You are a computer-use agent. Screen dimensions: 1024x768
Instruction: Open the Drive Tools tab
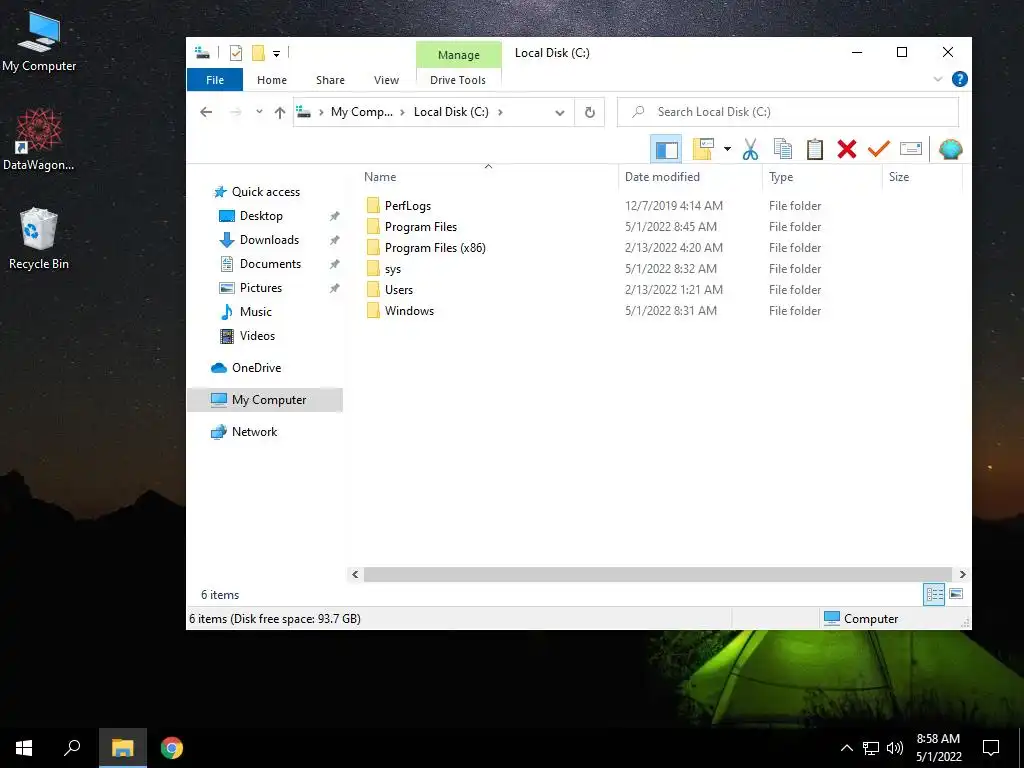(458, 80)
